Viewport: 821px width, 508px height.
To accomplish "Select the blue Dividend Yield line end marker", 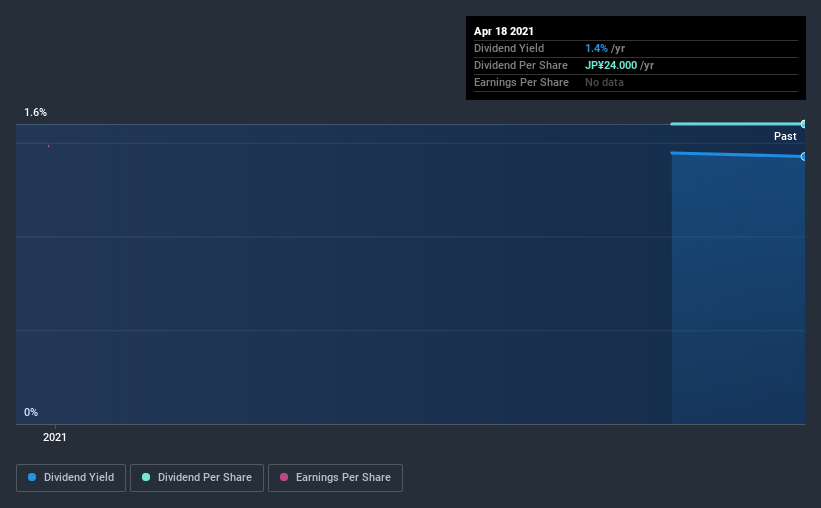I will tap(803, 156).
